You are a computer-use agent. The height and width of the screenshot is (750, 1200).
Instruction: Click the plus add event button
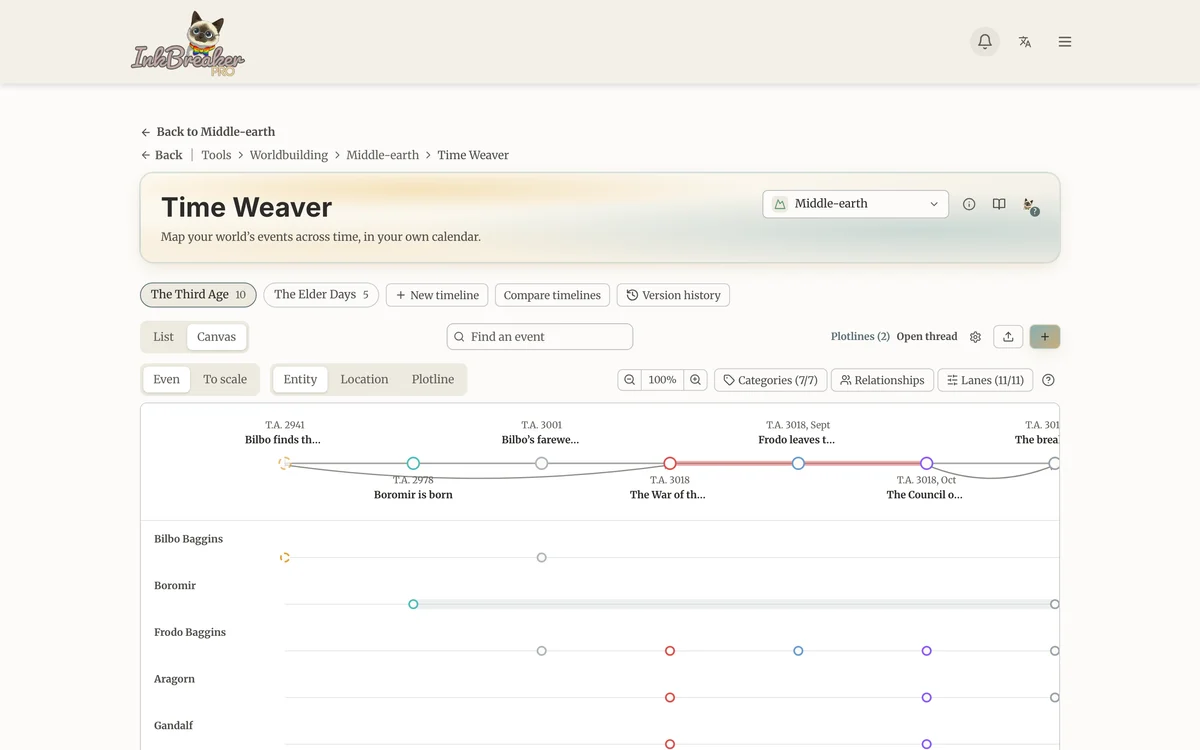click(x=1045, y=337)
